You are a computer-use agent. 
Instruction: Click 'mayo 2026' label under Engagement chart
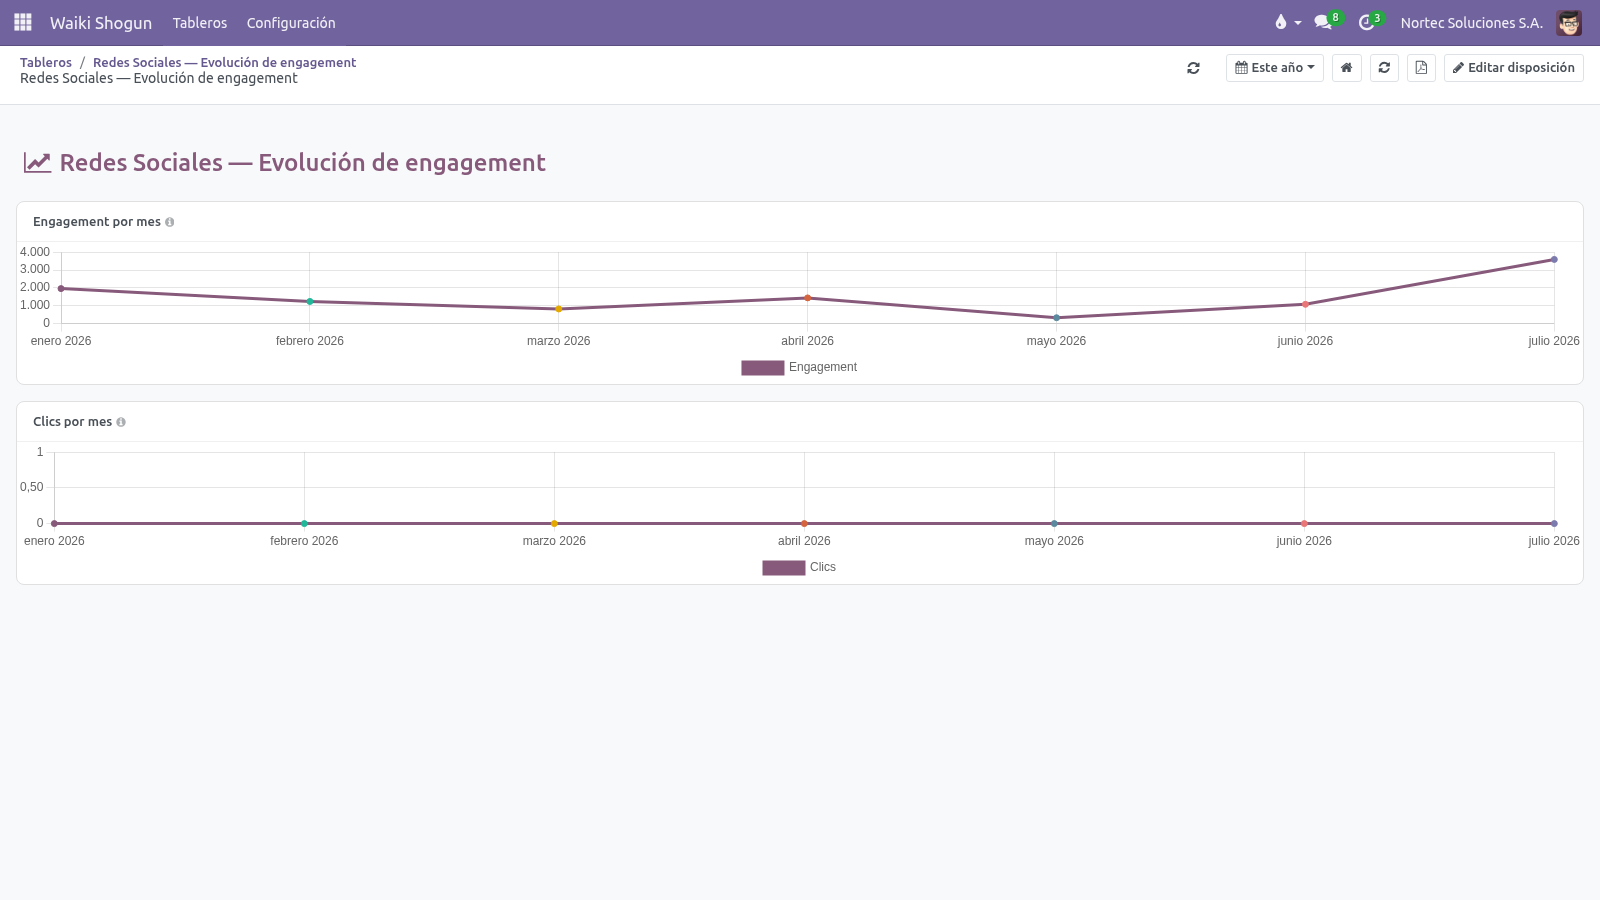(x=1056, y=341)
